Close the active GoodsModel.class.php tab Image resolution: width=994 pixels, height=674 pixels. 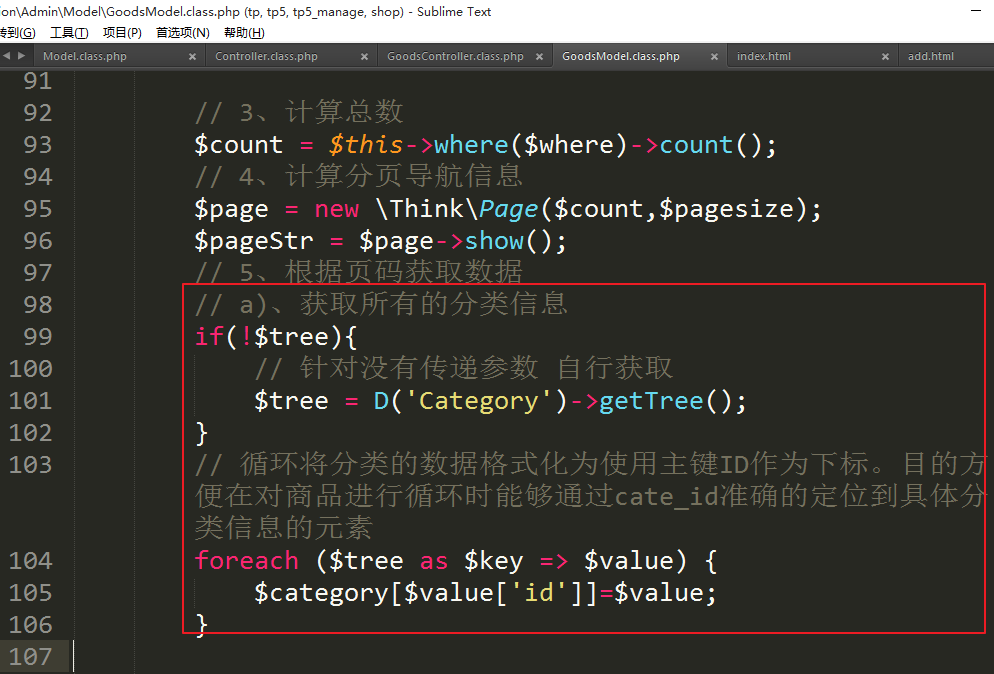tap(713, 57)
